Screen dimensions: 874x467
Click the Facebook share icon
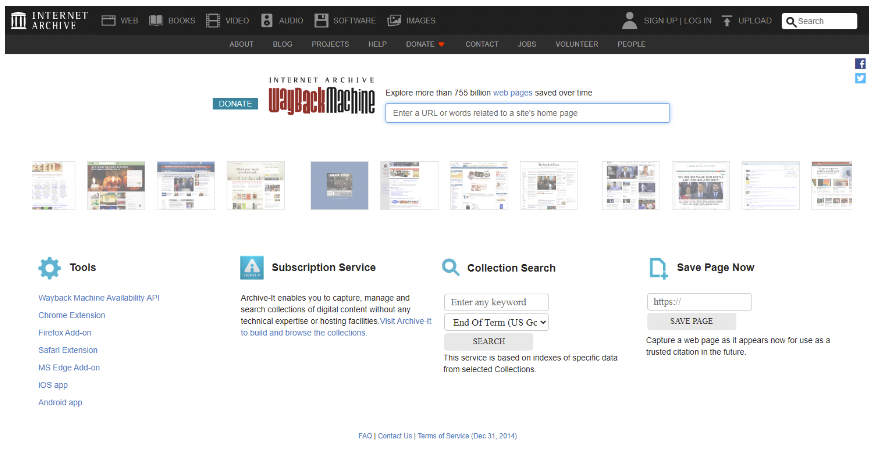click(x=860, y=64)
